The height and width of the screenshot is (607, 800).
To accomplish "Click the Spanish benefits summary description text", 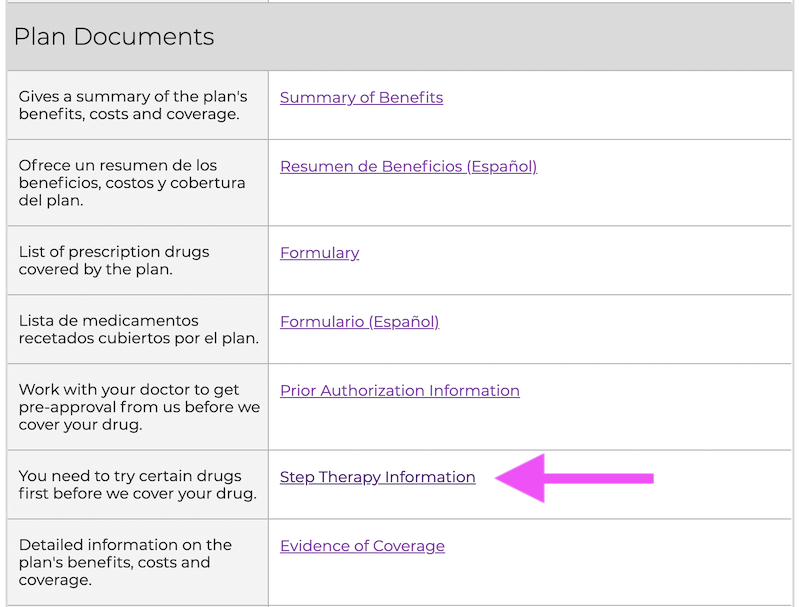I will click(137, 183).
